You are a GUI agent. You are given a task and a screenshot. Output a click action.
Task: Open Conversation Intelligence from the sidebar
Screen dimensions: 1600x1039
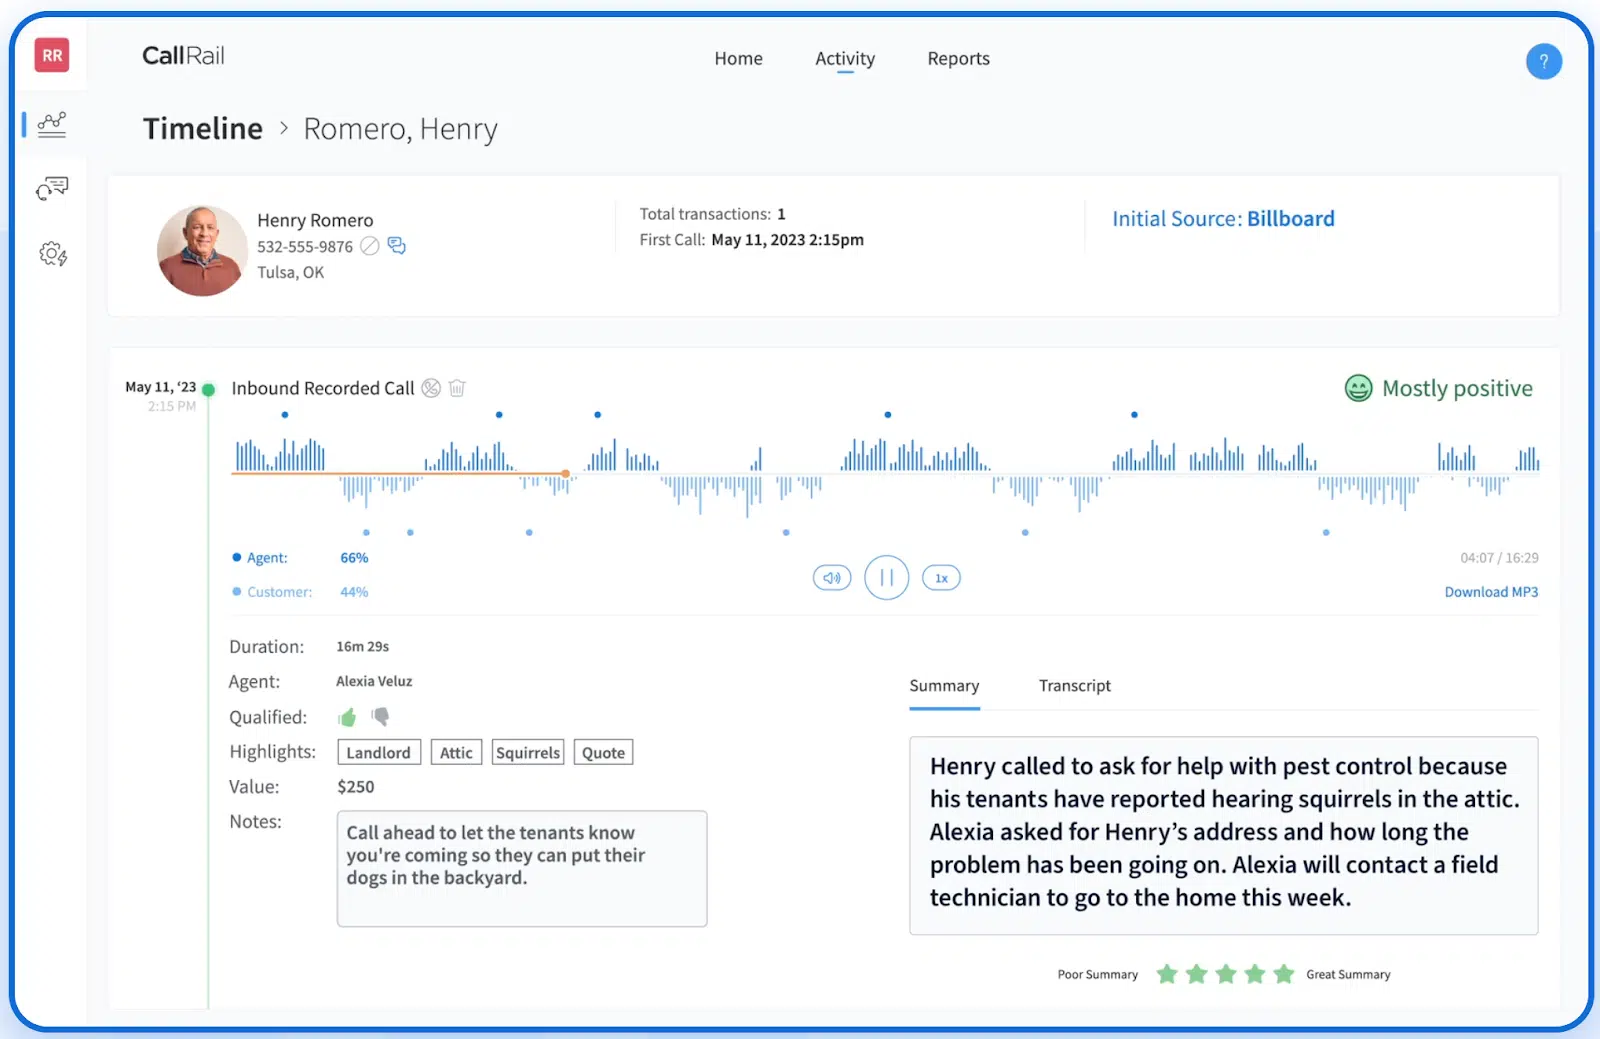click(x=54, y=188)
